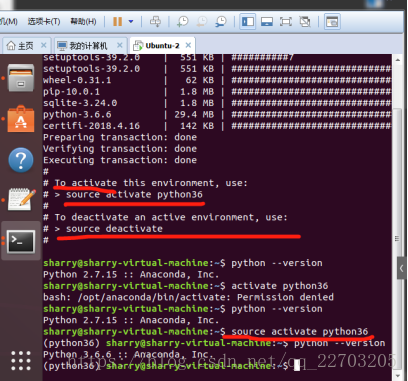Open the snapshot manager icon

[x=221, y=22]
